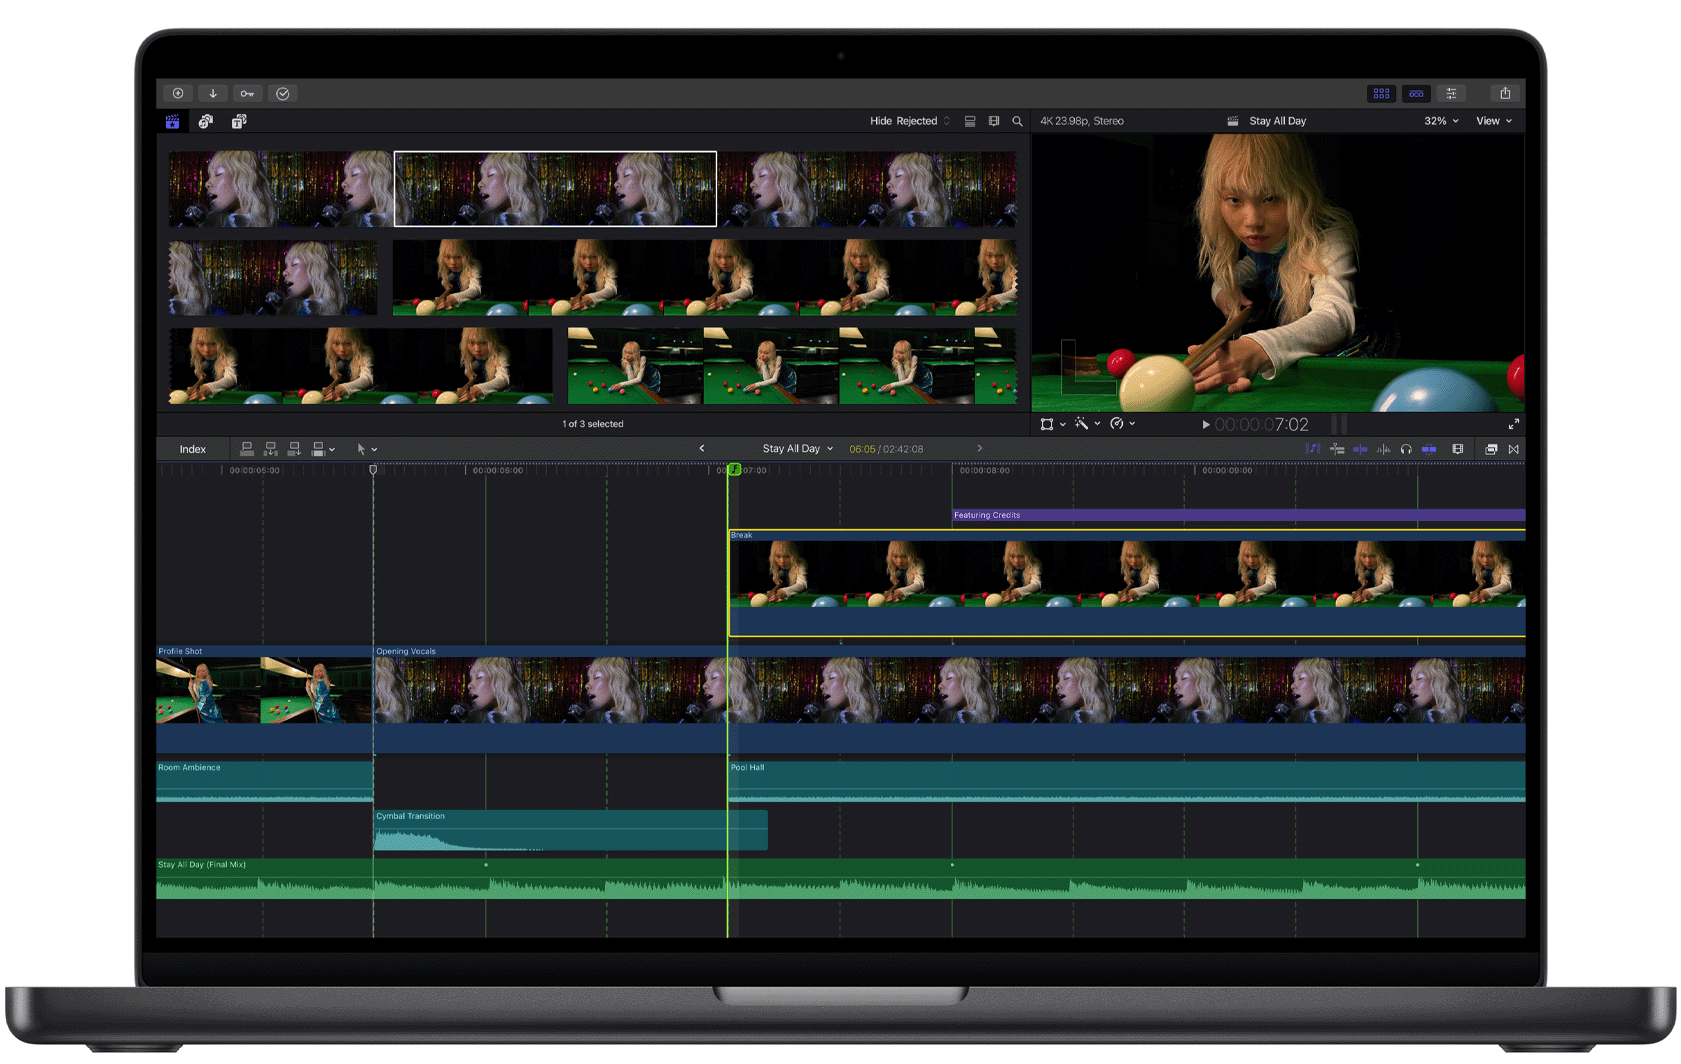Open the Keyword Editor key icon

coord(248,93)
